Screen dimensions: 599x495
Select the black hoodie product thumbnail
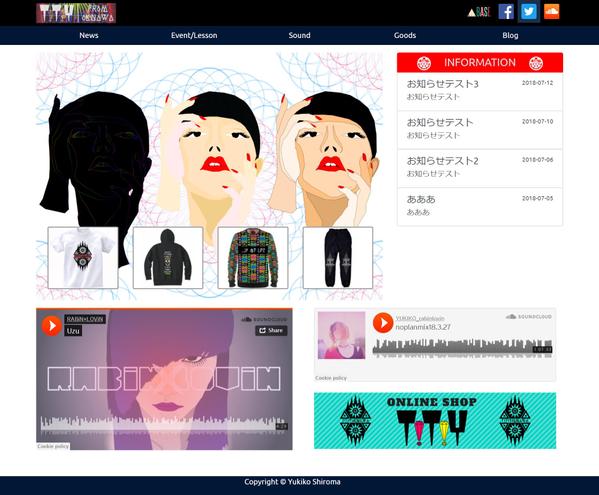click(x=168, y=258)
